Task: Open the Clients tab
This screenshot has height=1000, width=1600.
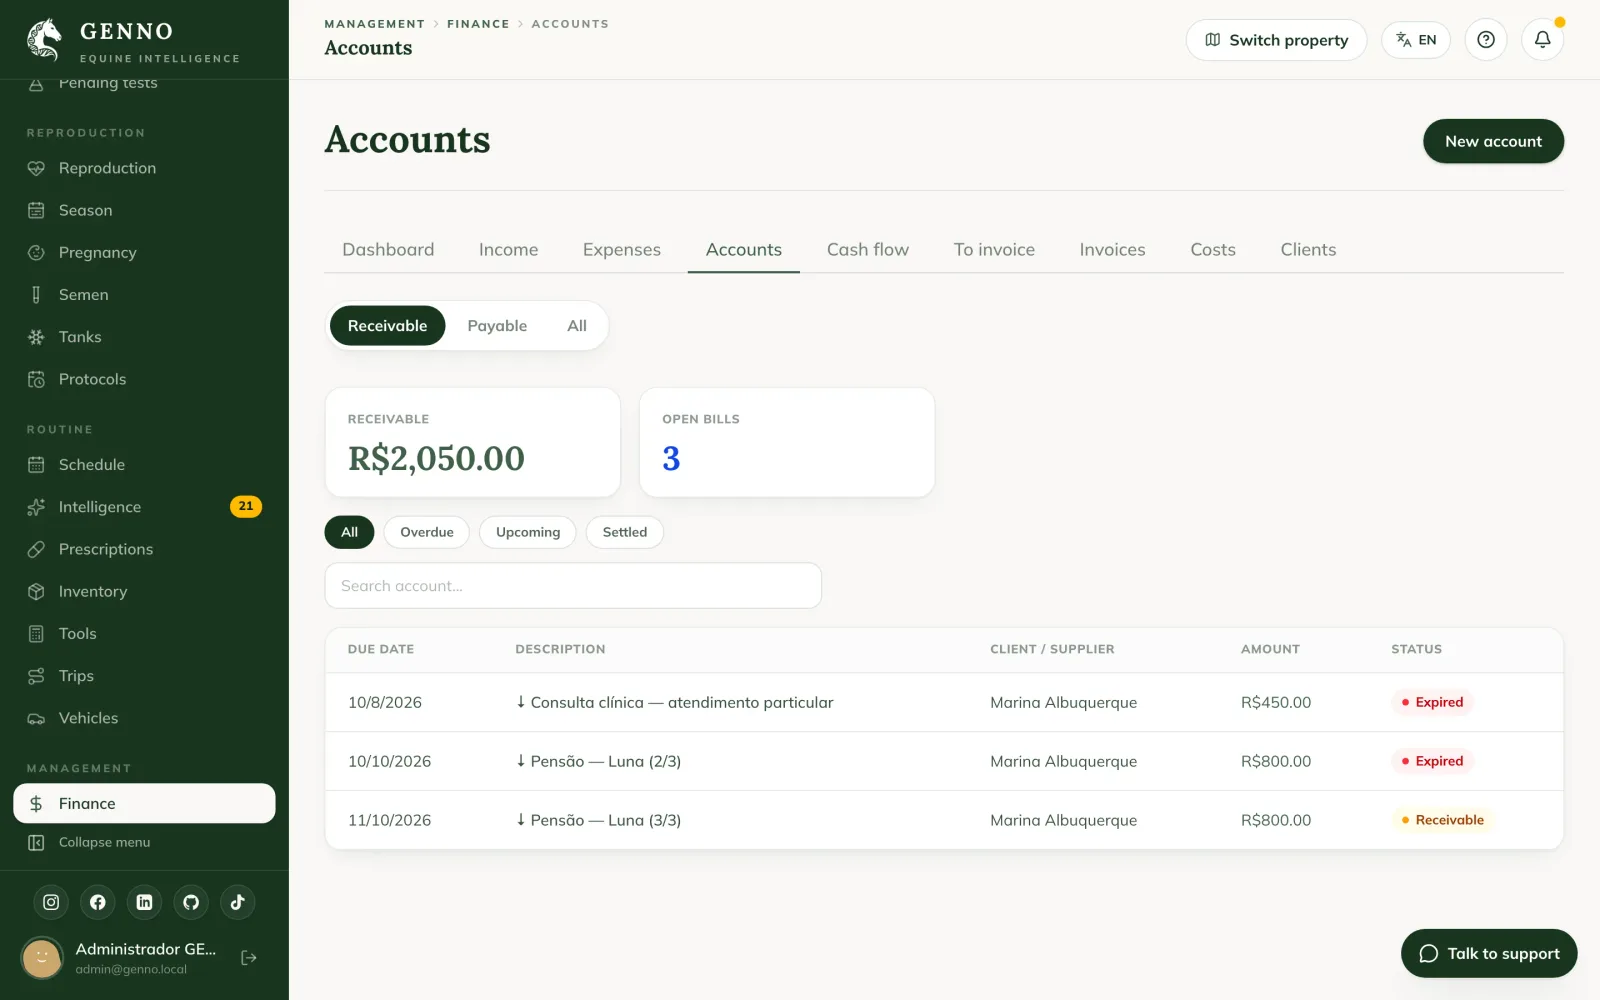Action: click(x=1308, y=250)
